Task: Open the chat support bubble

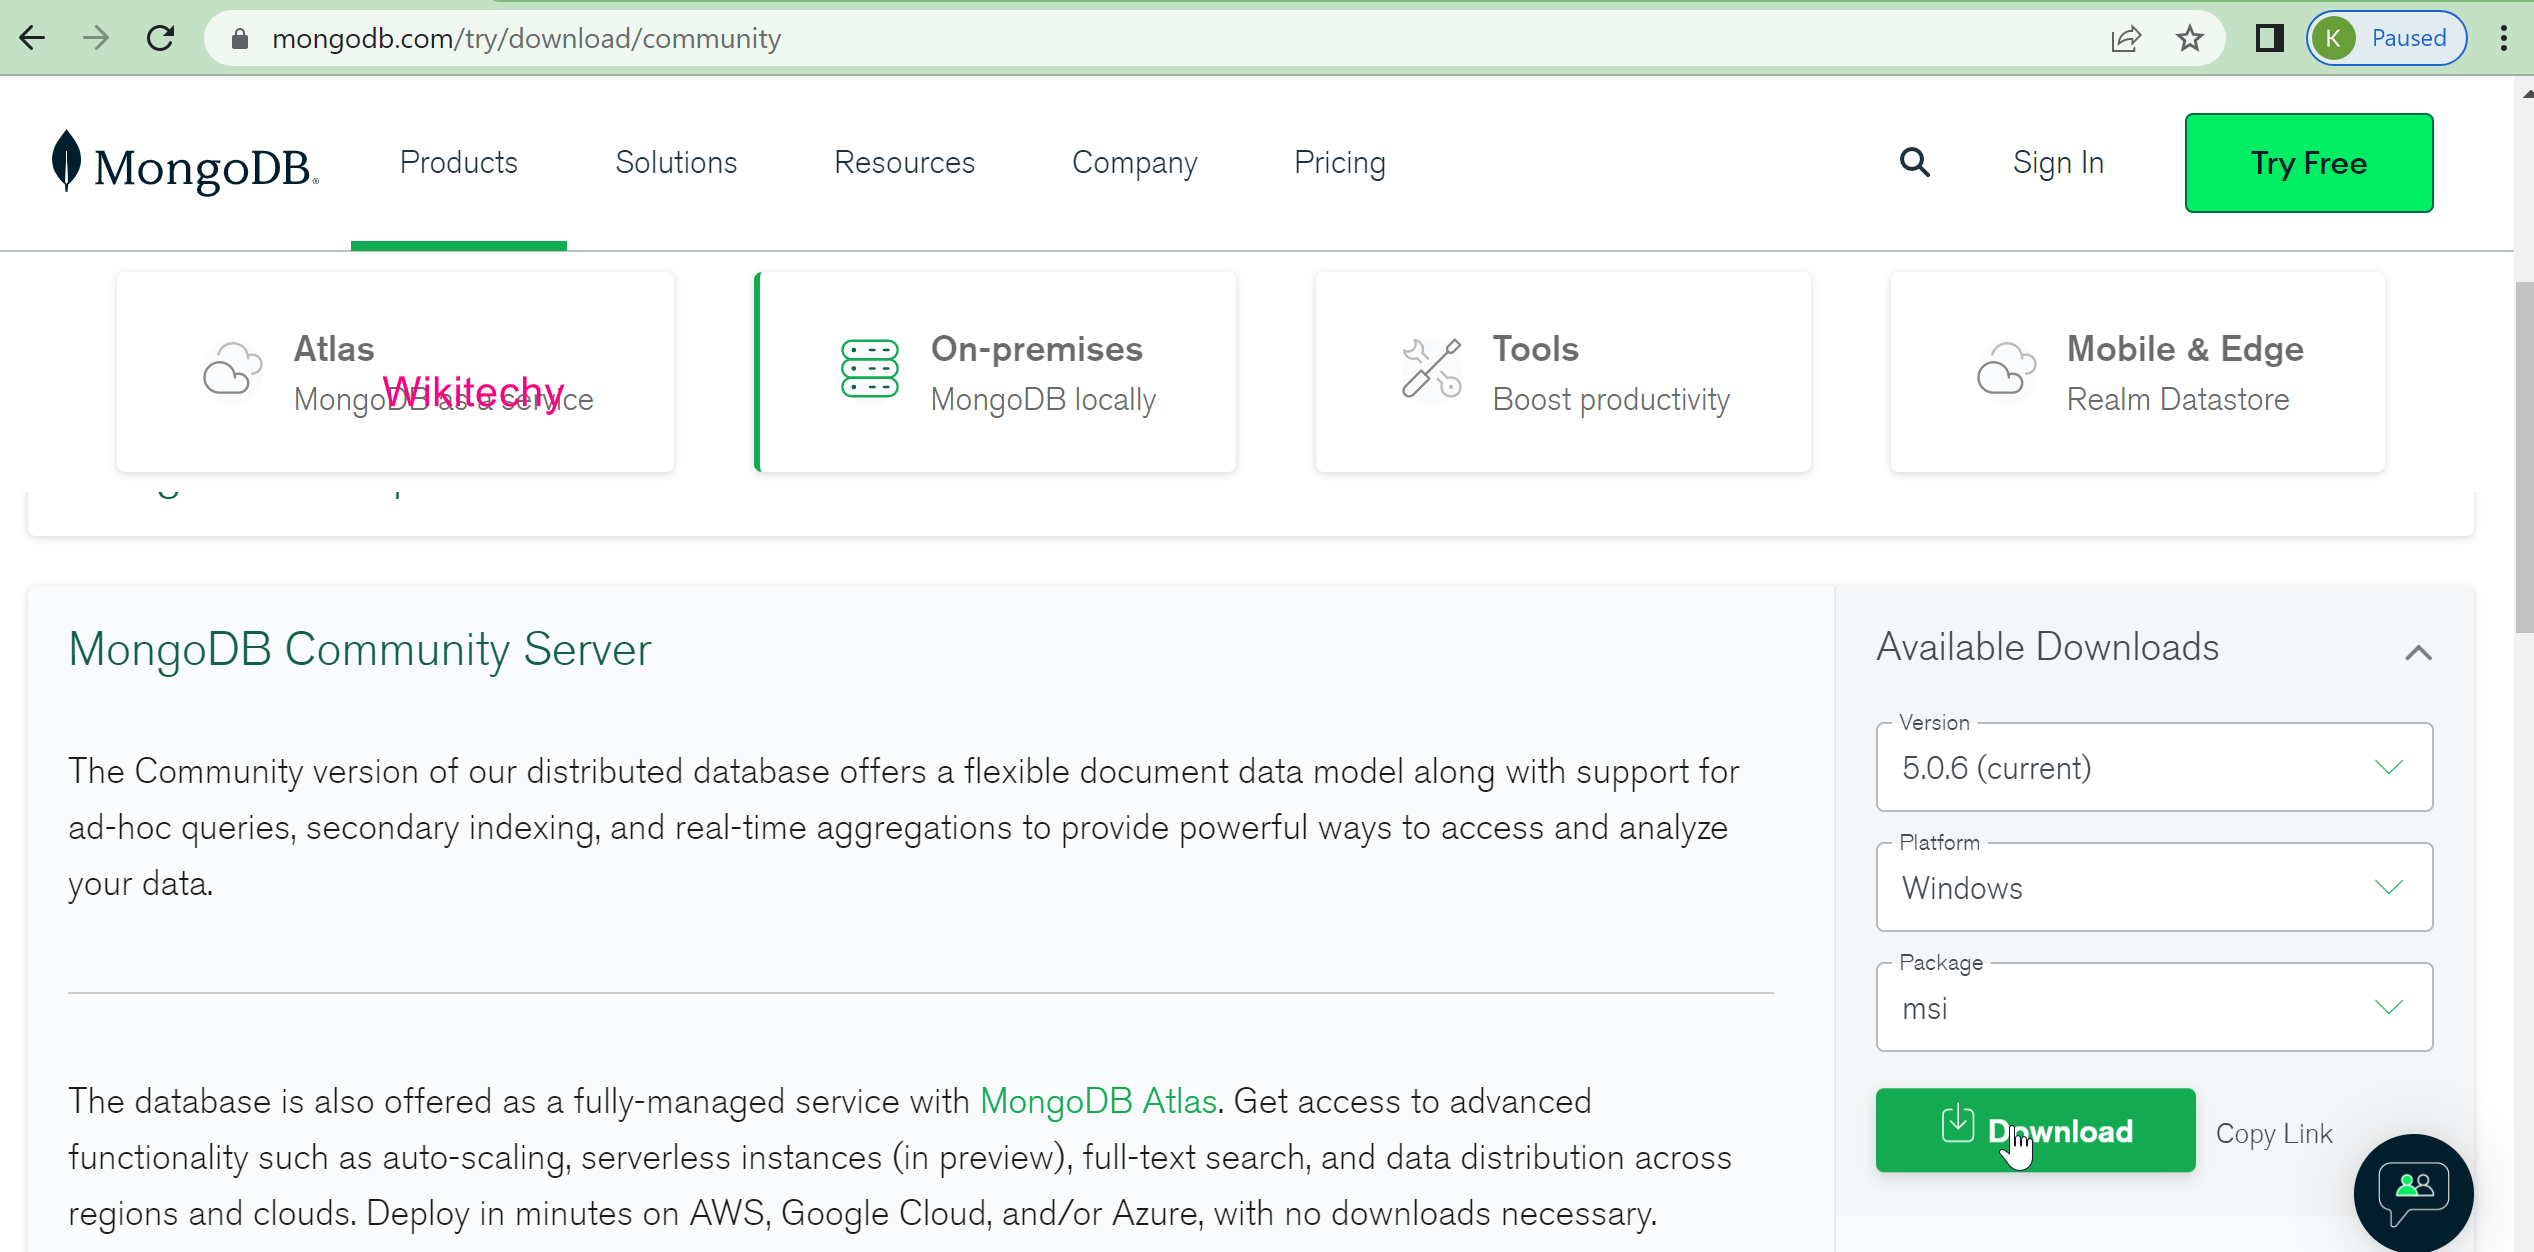Action: (x=2413, y=1192)
